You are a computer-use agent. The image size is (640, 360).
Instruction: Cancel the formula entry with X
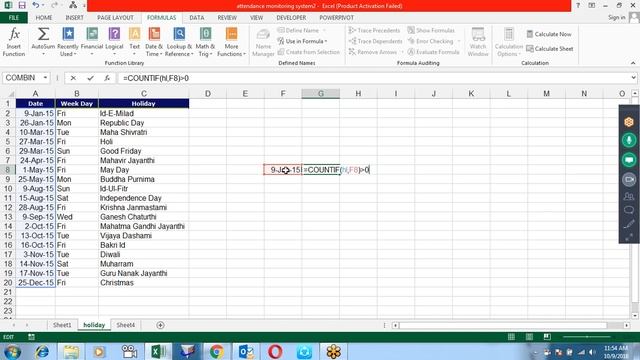pyautogui.click(x=73, y=78)
